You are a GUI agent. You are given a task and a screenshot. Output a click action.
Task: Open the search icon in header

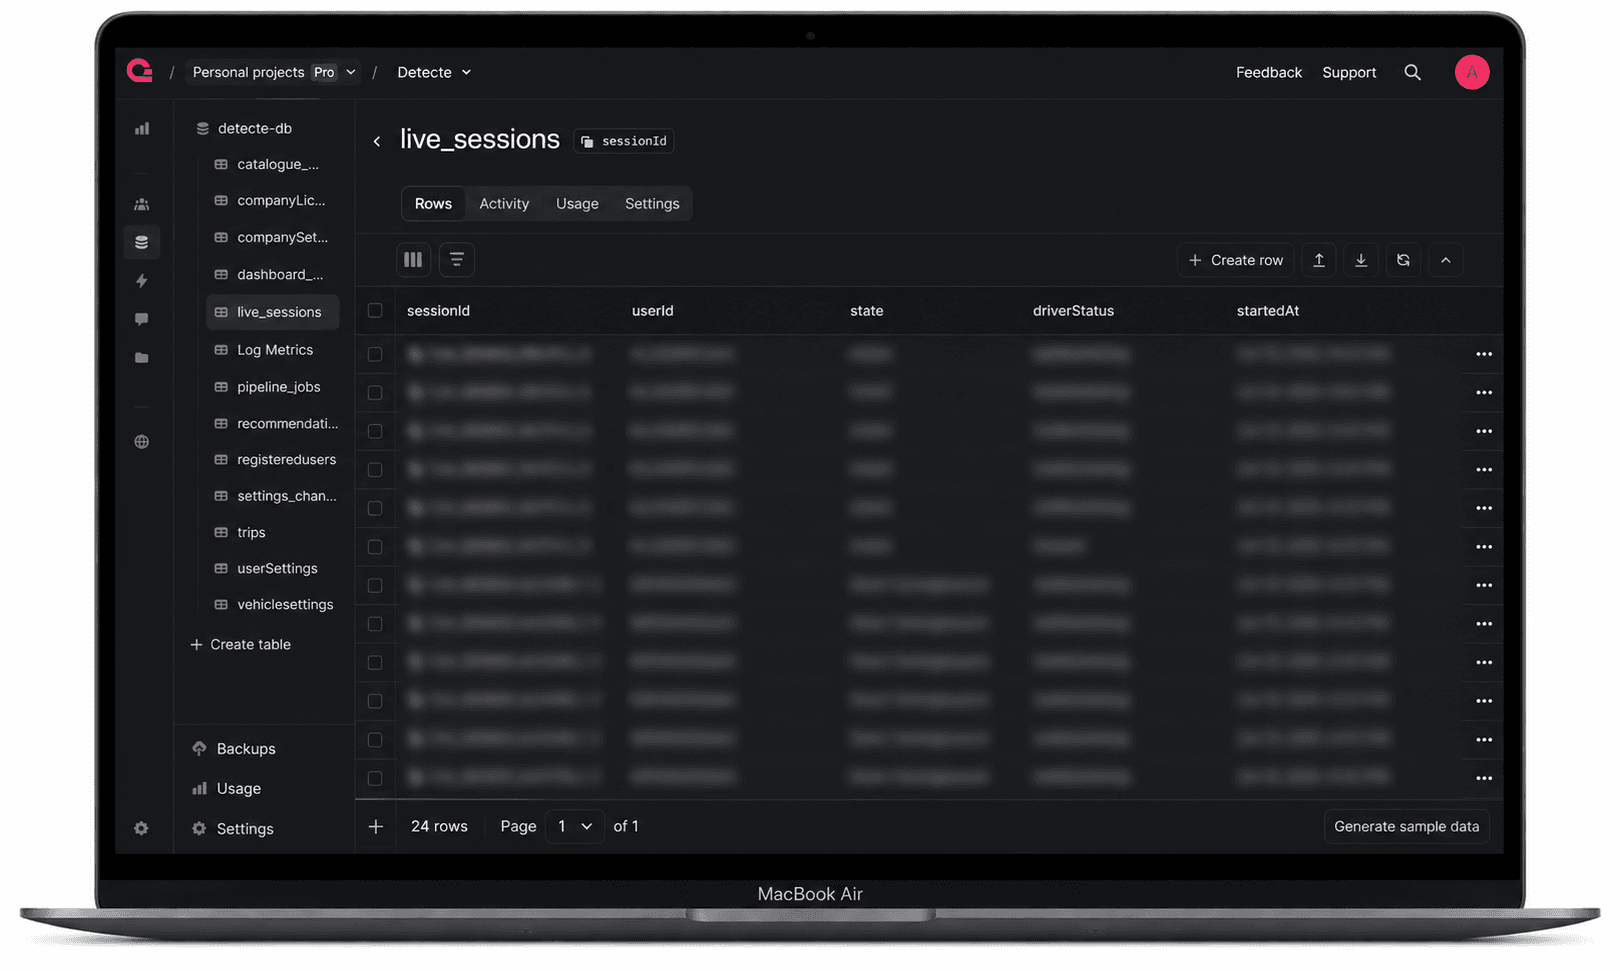[x=1412, y=72]
